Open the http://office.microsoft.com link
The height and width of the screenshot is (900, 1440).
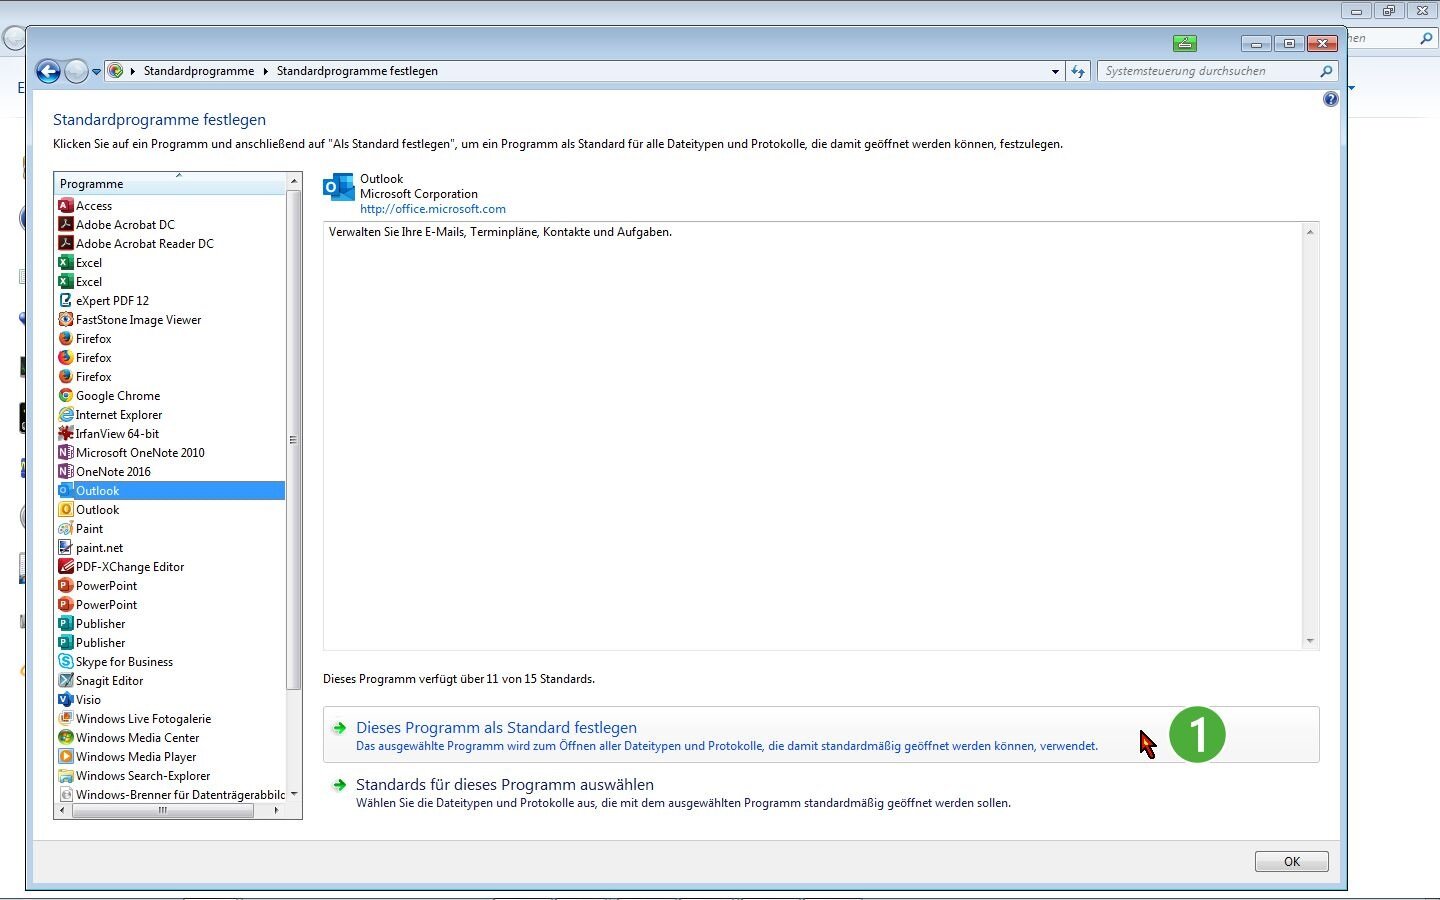433,209
